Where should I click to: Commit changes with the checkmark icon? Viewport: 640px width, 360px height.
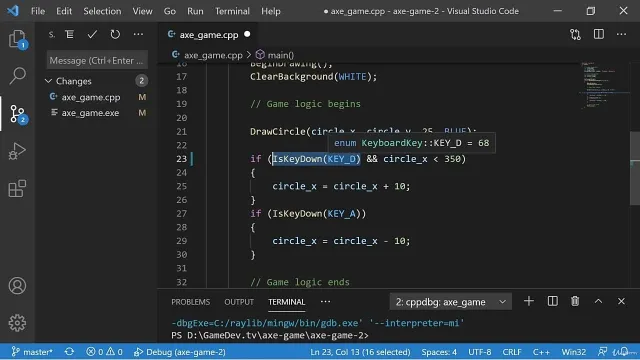pos(92,35)
